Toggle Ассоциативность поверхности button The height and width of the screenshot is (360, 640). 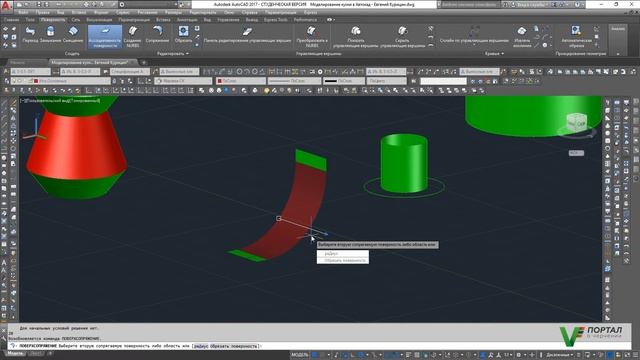coord(104,37)
